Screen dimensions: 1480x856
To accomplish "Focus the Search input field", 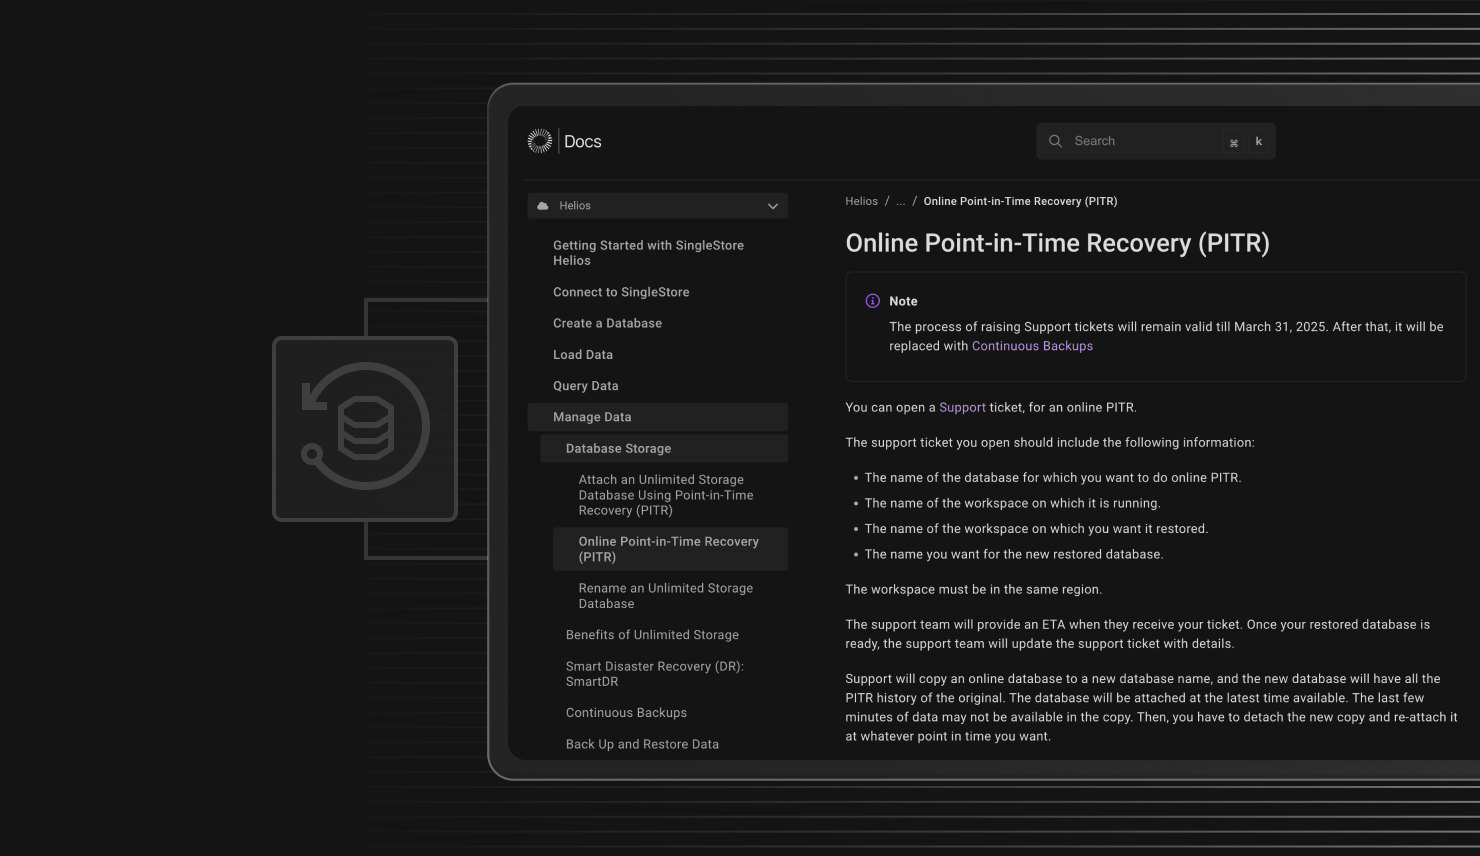I will [x=1155, y=141].
